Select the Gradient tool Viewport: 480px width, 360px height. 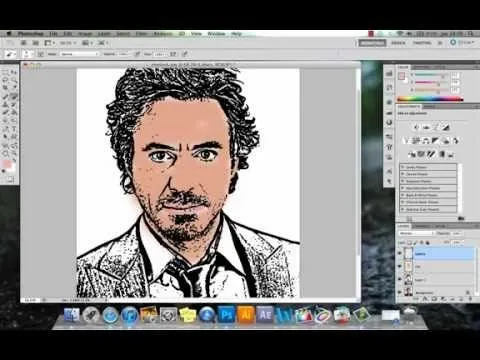14,112
